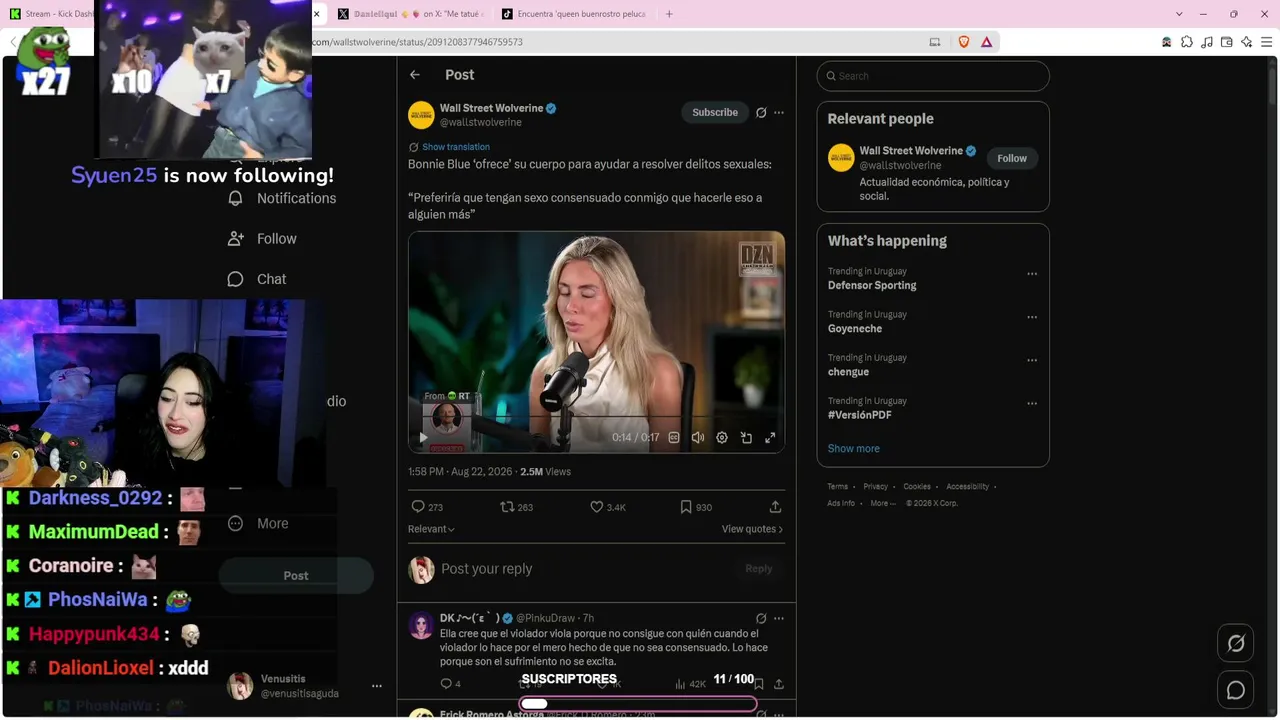Viewport: 1280px width, 720px height.
Task: Open DK's profile avatar
Action: [421, 626]
